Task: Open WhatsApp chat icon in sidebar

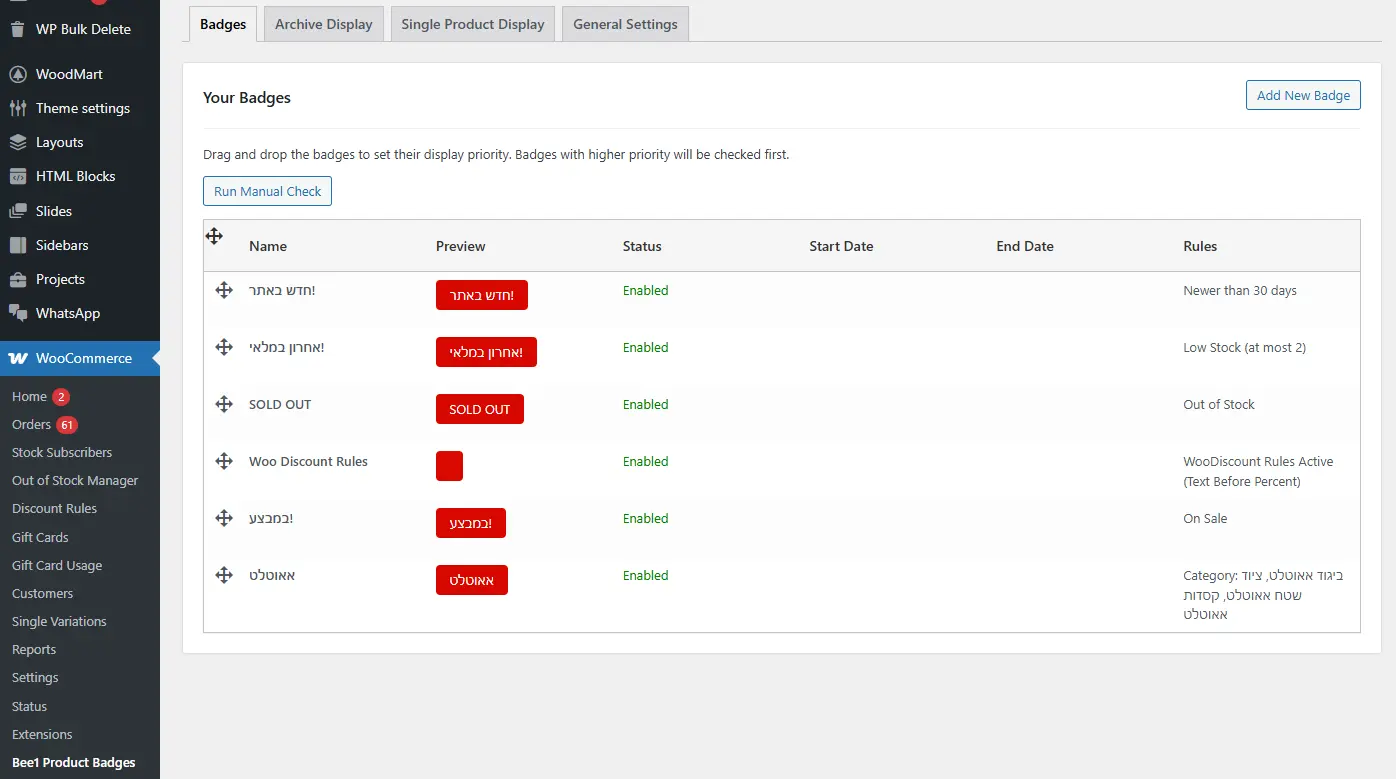Action: point(18,314)
